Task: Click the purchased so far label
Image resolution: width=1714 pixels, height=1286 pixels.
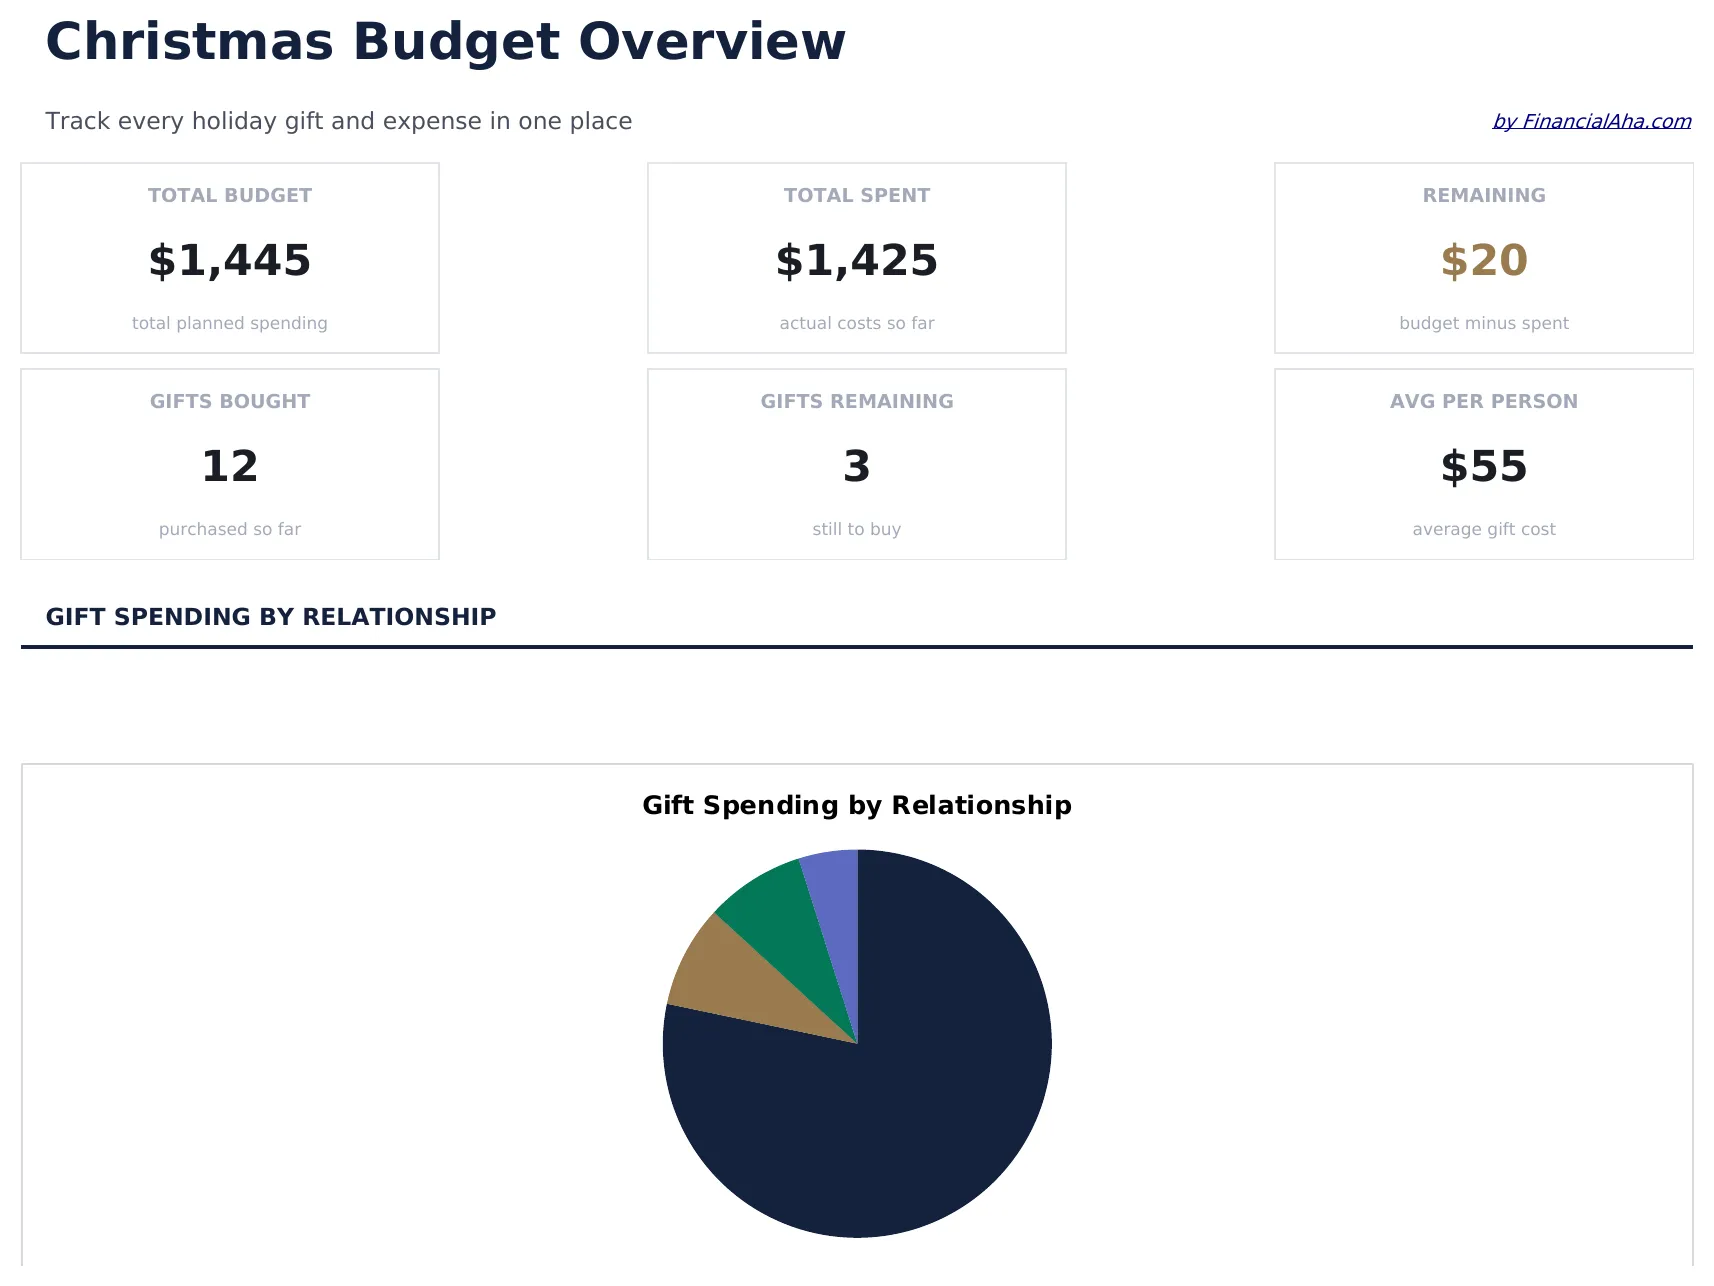Action: 229,528
